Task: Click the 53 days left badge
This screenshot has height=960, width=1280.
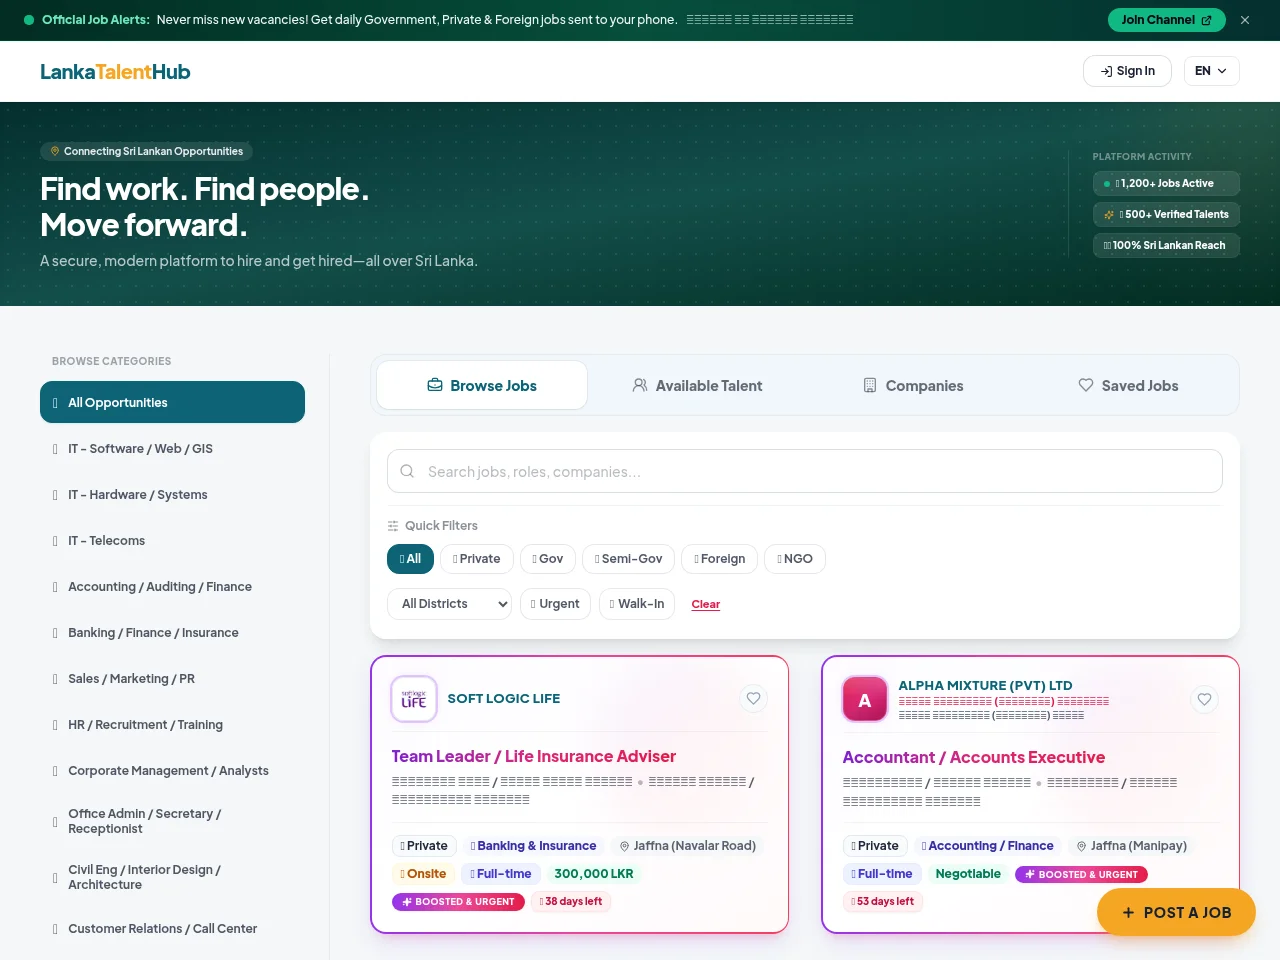Action: point(883,902)
